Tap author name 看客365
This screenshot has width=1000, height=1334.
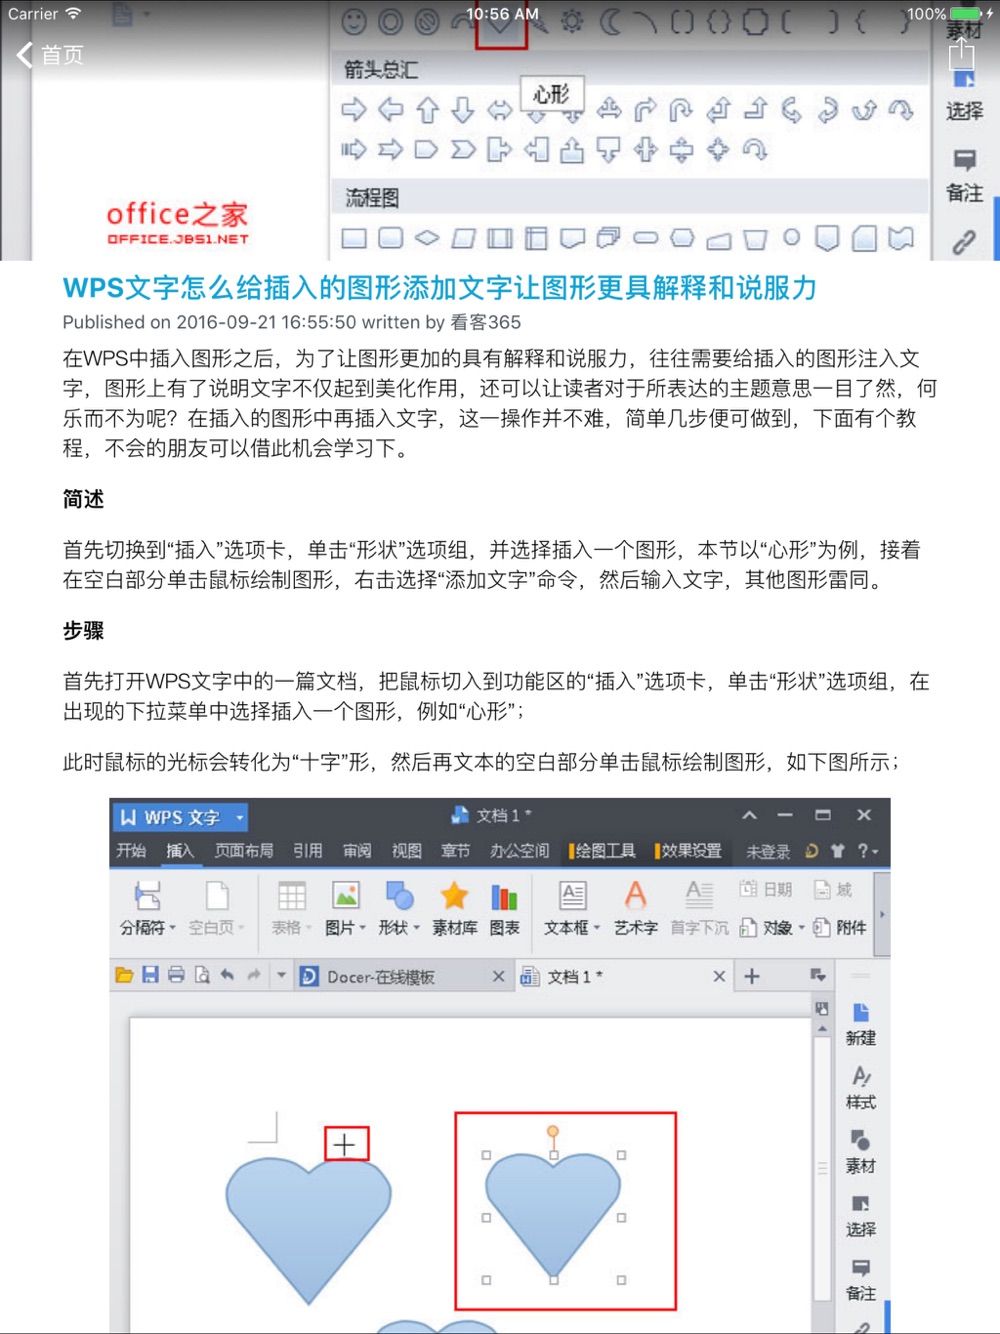click(x=485, y=322)
